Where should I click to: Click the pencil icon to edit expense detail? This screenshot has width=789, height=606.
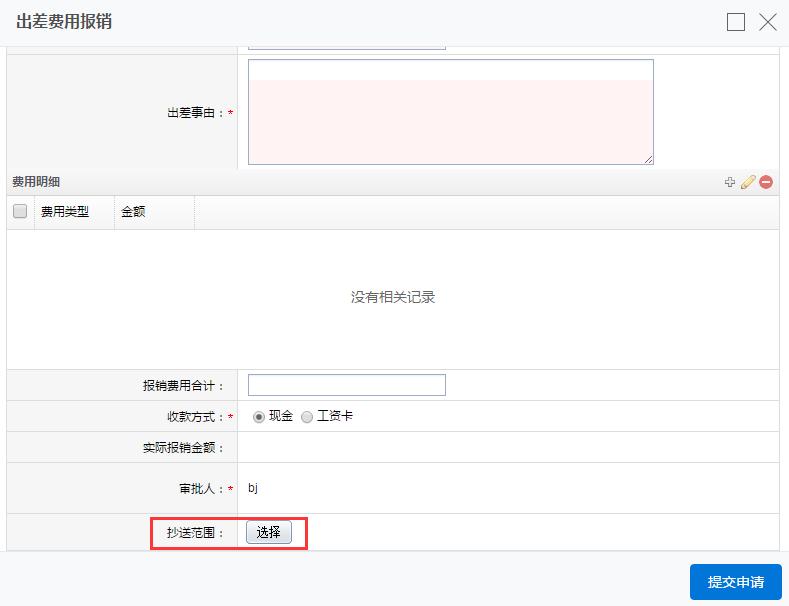point(748,182)
